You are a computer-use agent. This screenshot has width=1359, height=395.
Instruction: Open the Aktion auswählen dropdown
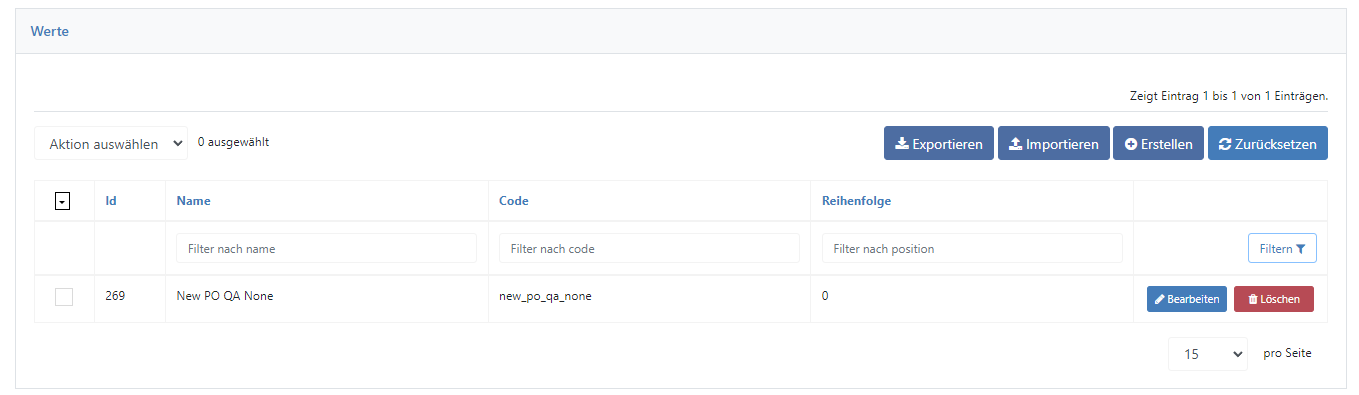tap(111, 143)
